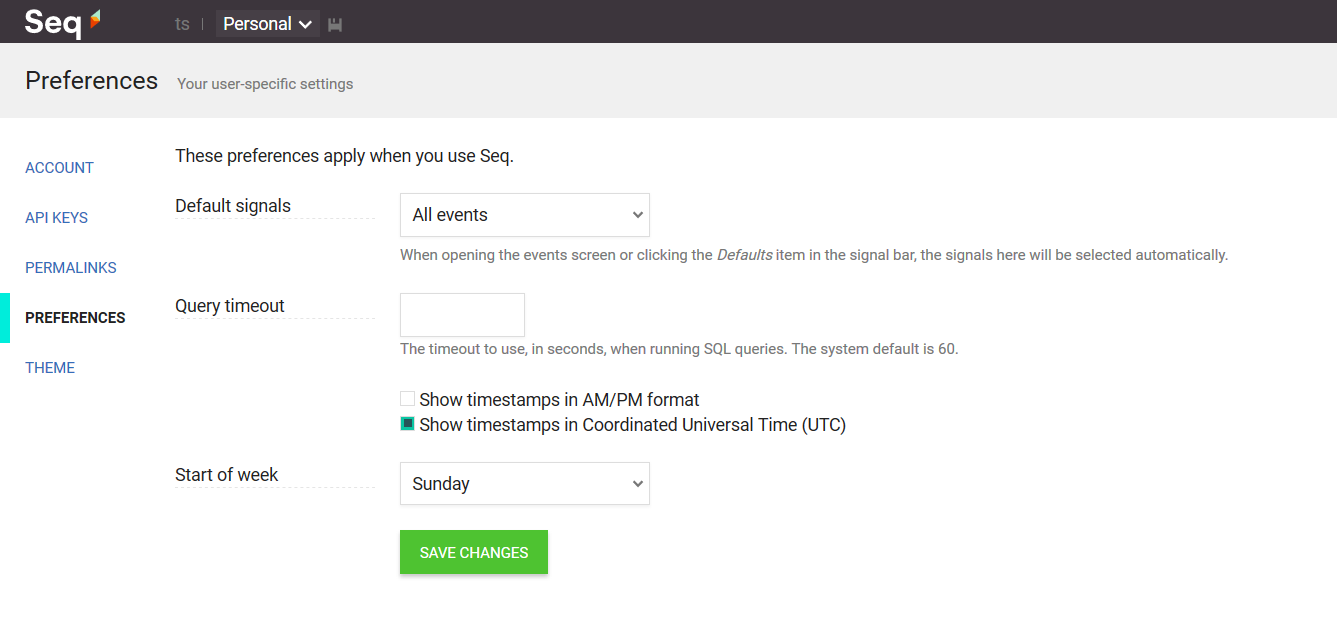1337x631 pixels.
Task: Open the Personal workspace dropdown
Action: (268, 24)
